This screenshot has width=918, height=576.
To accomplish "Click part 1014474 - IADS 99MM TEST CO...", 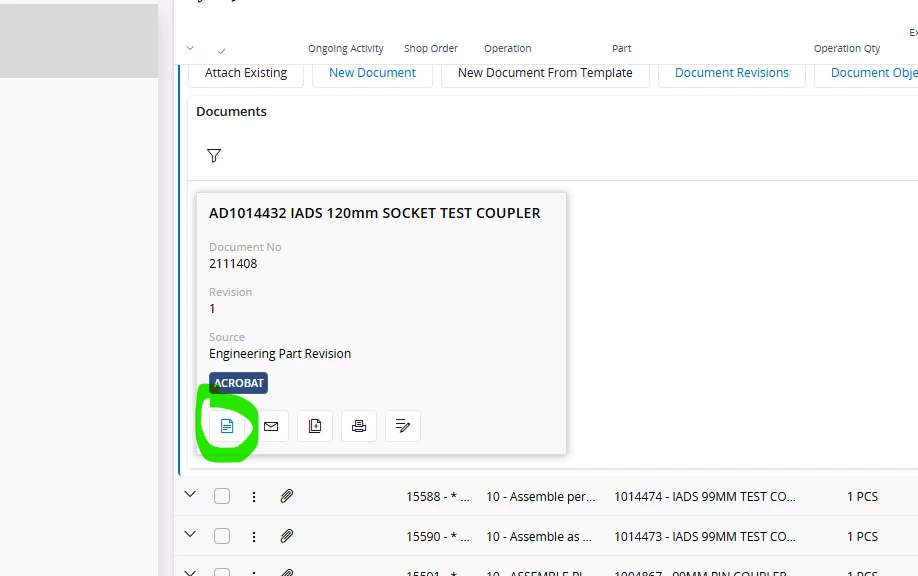I will coord(705,497).
